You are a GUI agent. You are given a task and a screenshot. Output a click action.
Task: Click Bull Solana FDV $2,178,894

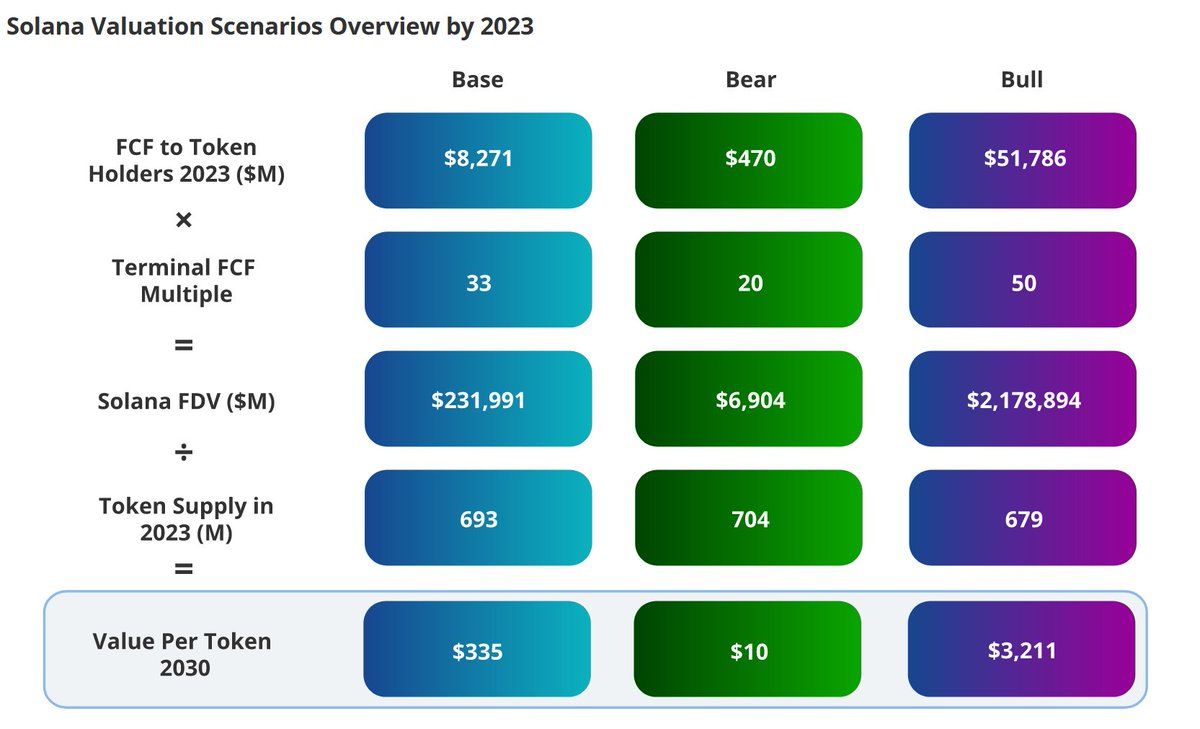(1022, 399)
